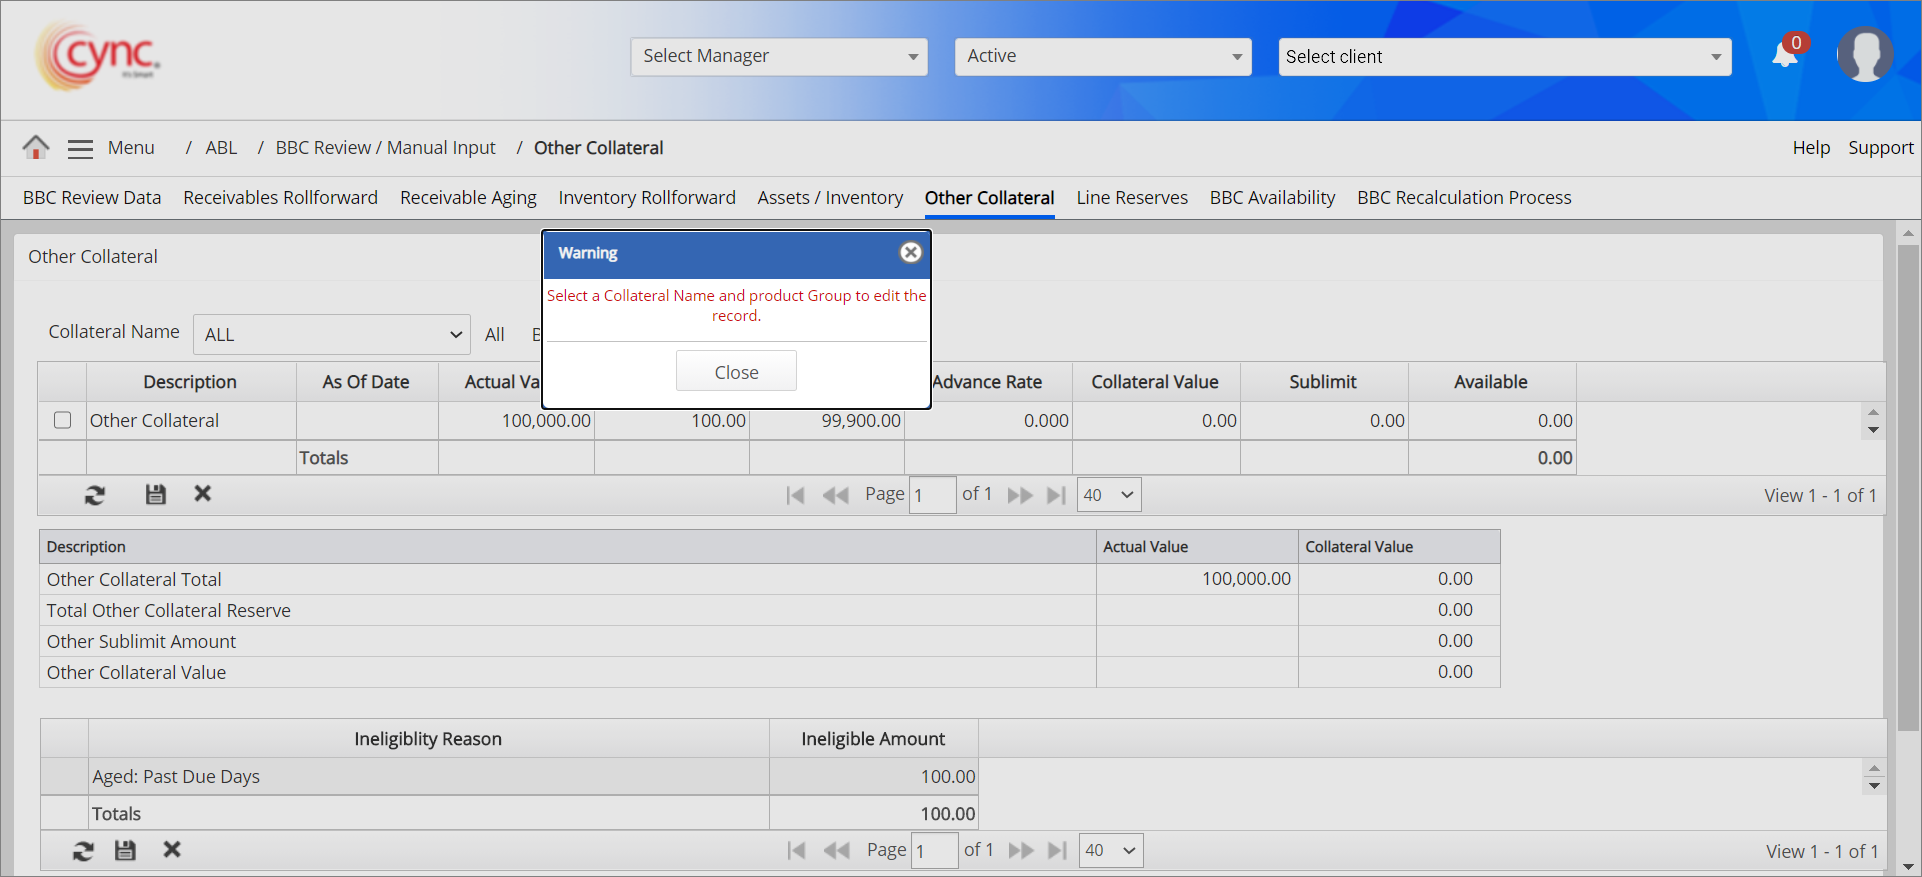Open the Select client dropdown
The image size is (1922, 877).
tap(1504, 57)
